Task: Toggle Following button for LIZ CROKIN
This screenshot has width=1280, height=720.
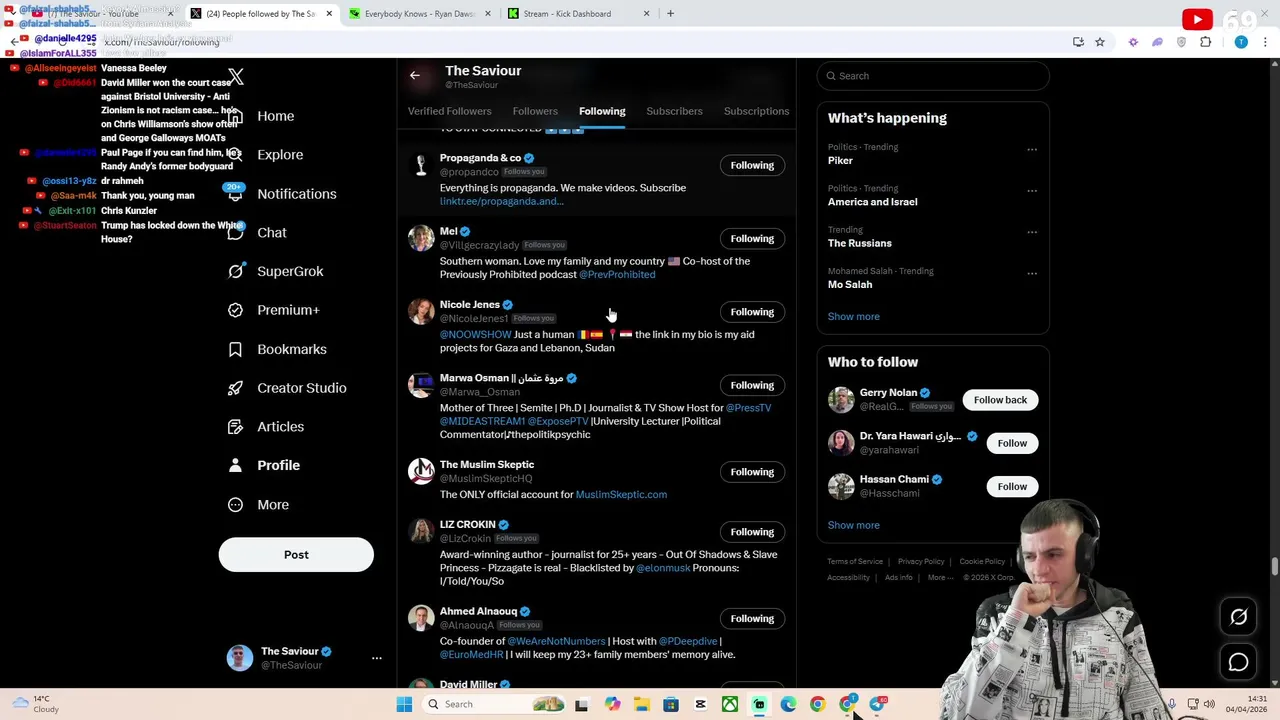Action: pyautogui.click(x=752, y=532)
